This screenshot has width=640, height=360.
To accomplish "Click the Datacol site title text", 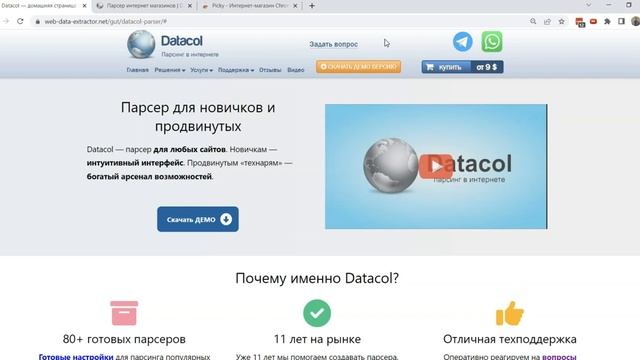I will pos(182,41).
